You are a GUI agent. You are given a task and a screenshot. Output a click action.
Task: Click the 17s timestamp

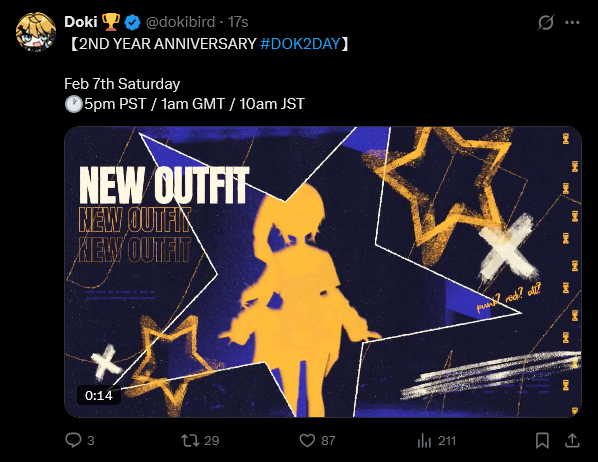[x=238, y=22]
